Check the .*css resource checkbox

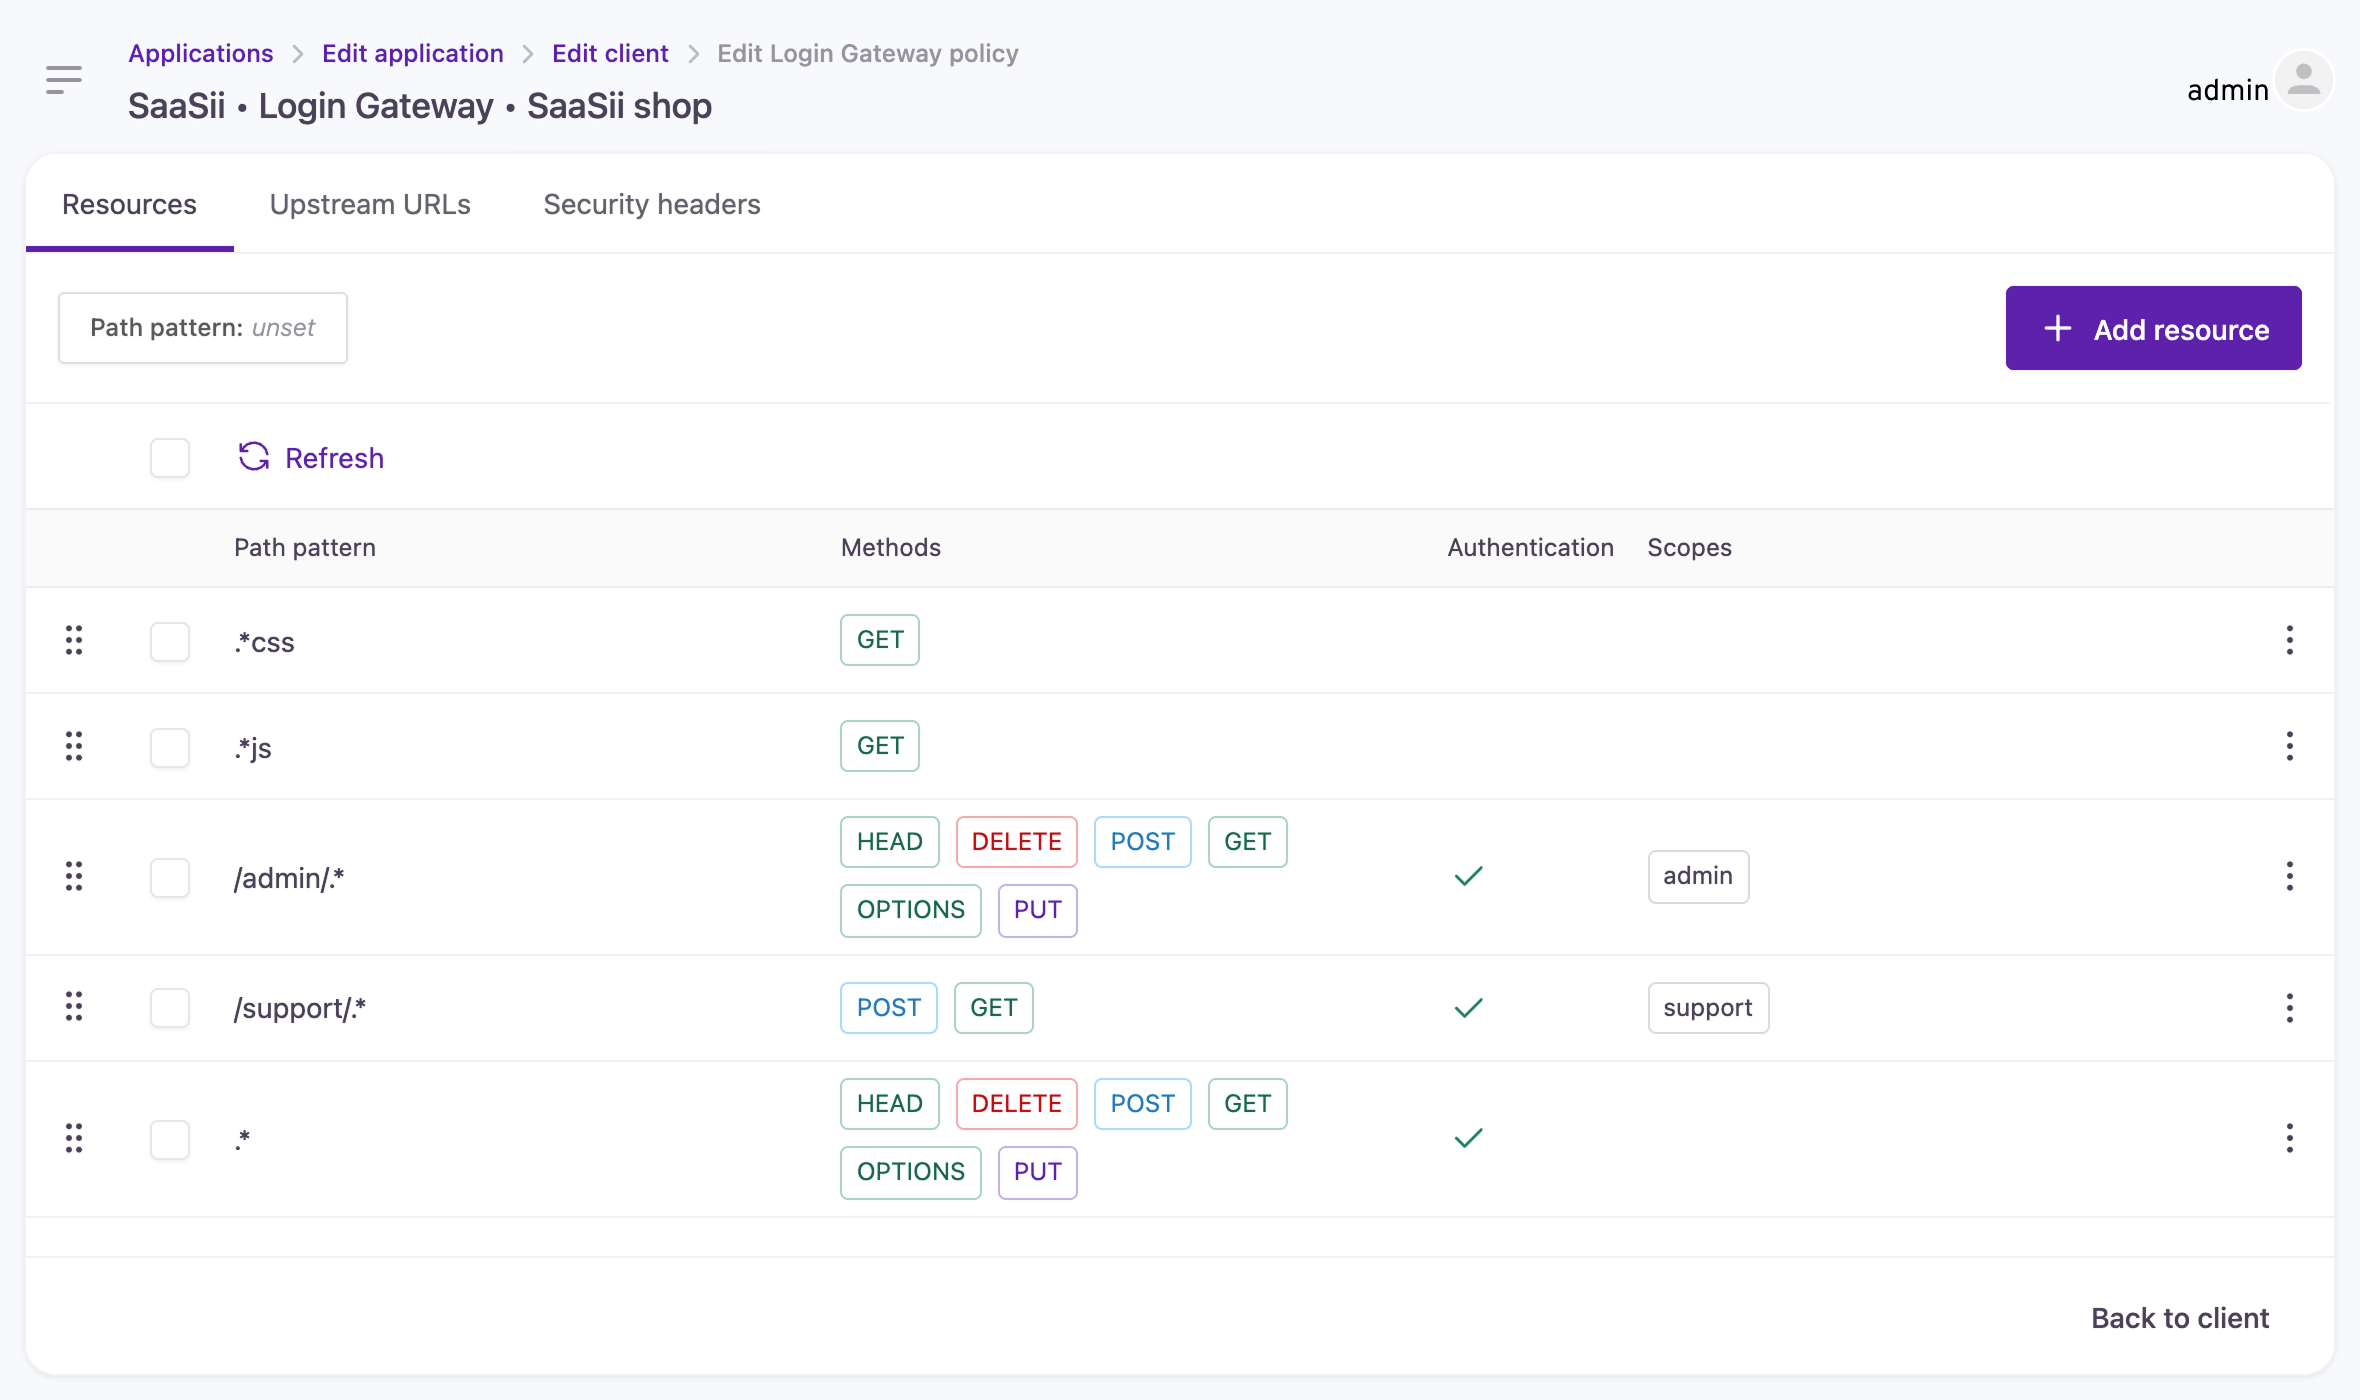pos(170,641)
